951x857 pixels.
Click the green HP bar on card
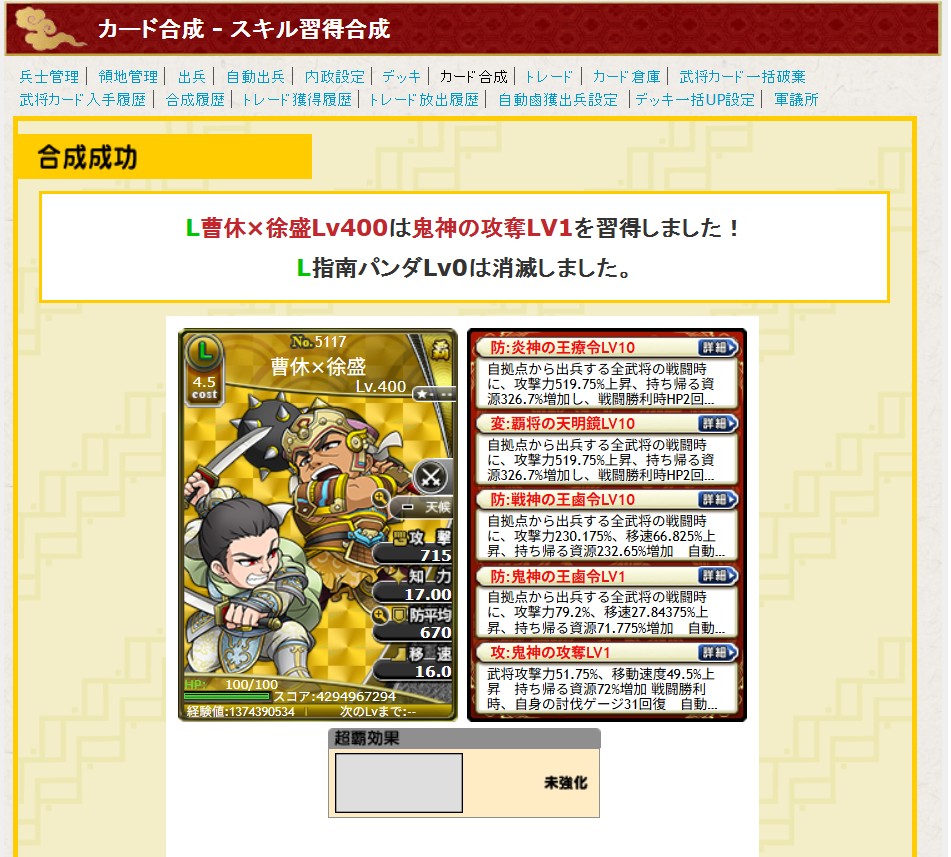[227, 696]
